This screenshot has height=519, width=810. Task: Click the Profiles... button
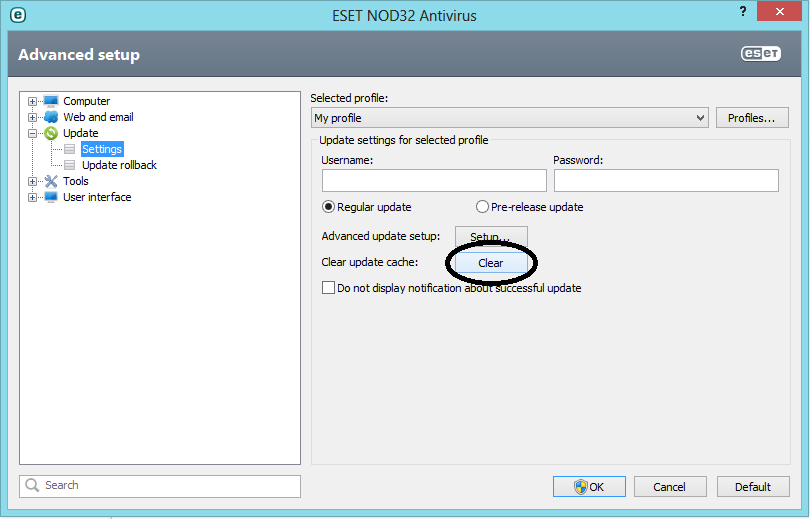(752, 118)
